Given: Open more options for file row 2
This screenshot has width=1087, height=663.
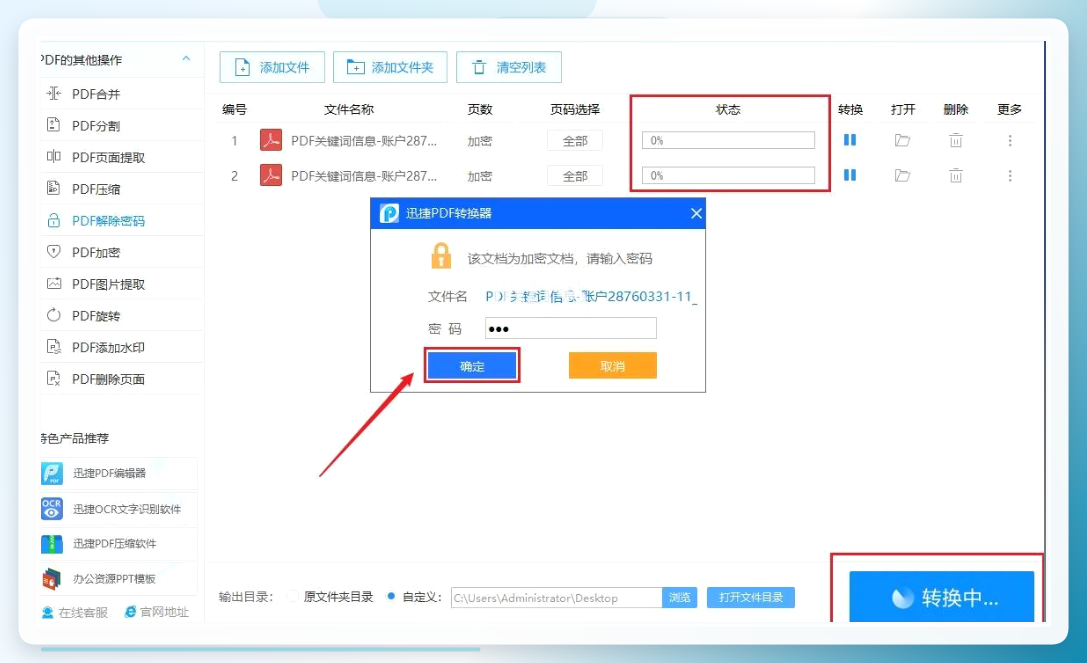Looking at the screenshot, I should (x=1010, y=176).
